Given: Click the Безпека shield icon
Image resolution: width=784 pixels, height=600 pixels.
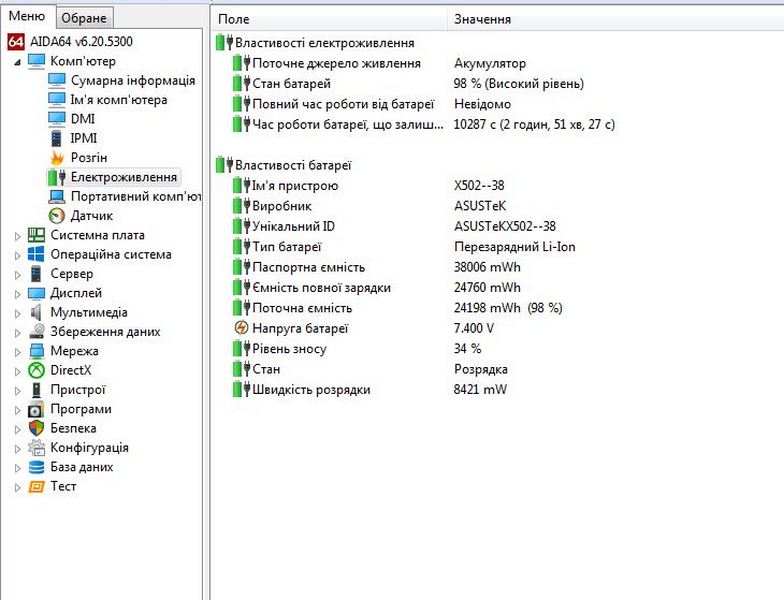Looking at the screenshot, I should pos(35,428).
